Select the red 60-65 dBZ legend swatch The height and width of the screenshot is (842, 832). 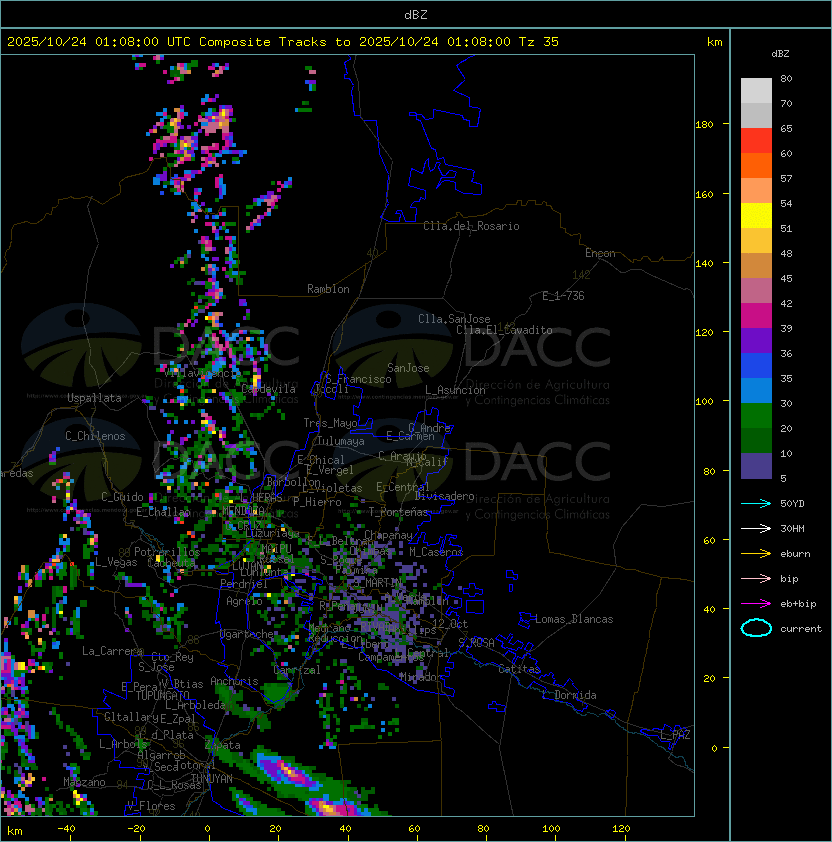(x=756, y=141)
